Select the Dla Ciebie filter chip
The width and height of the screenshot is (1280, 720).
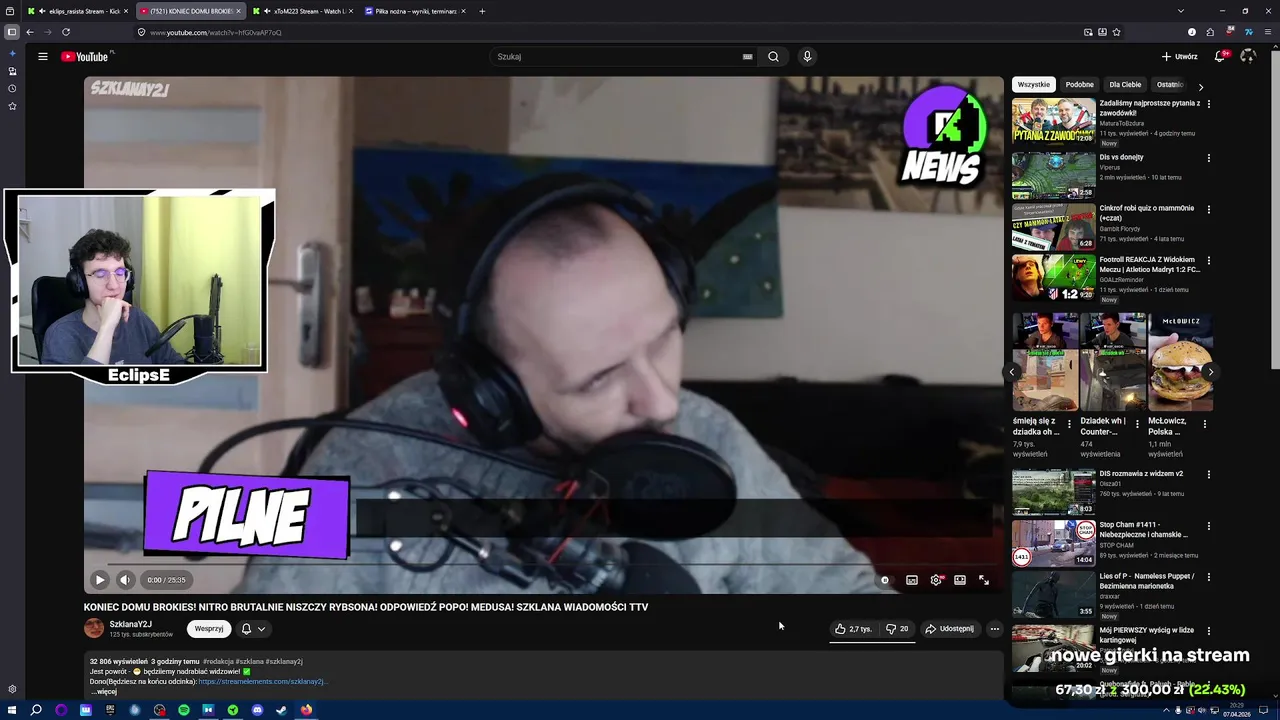click(1125, 85)
